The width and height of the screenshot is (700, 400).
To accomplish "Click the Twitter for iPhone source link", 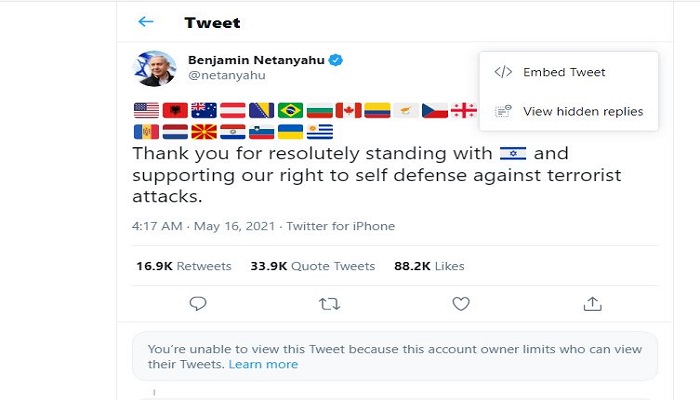I will pos(340,226).
